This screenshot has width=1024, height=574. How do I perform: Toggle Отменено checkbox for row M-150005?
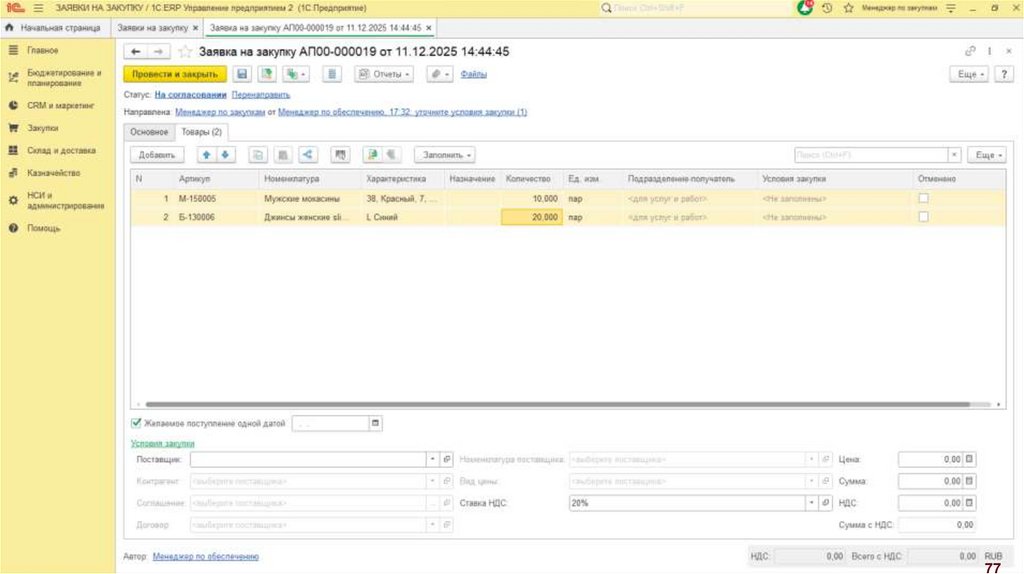pyautogui.click(x=923, y=198)
